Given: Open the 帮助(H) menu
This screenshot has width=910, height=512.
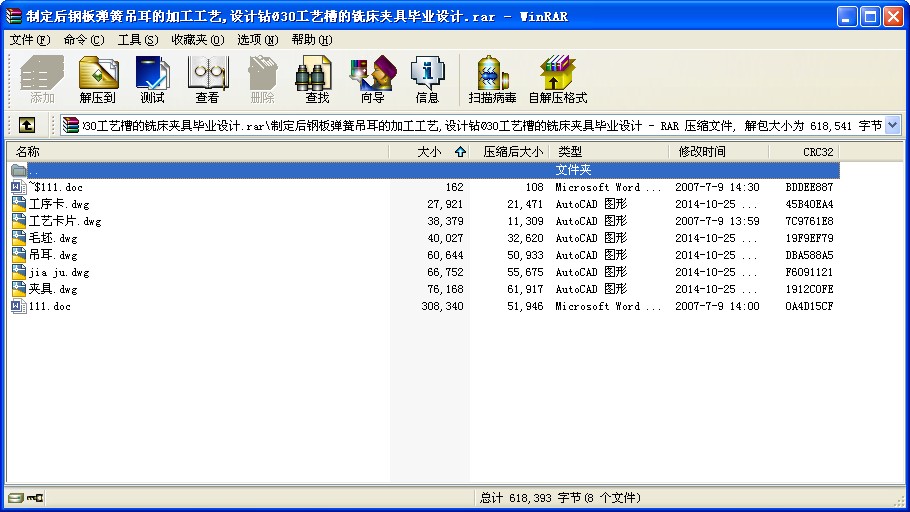Looking at the screenshot, I should tap(312, 39).
